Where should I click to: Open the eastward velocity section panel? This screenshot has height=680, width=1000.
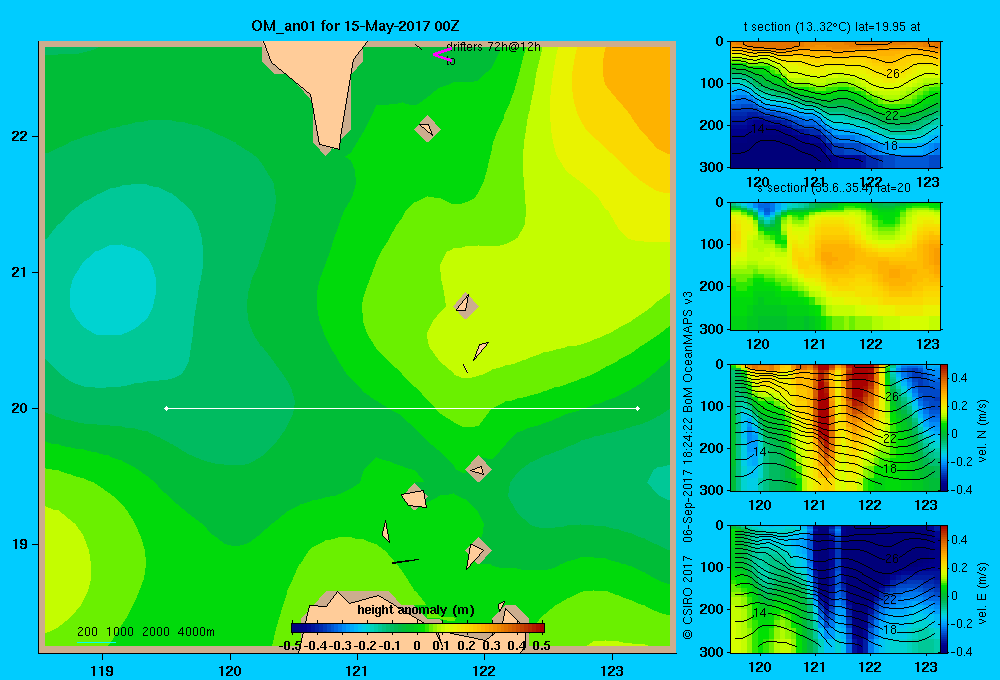coord(835,589)
